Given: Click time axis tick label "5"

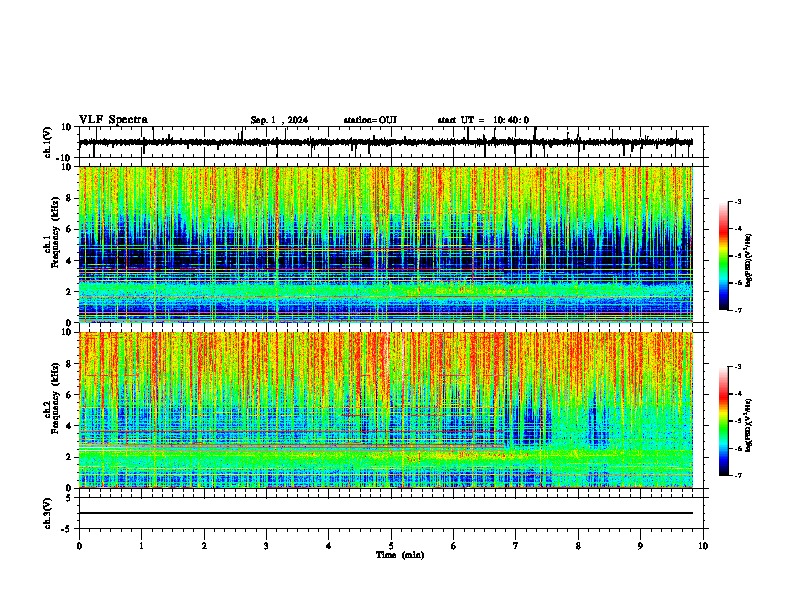Looking at the screenshot, I should coord(391,546).
